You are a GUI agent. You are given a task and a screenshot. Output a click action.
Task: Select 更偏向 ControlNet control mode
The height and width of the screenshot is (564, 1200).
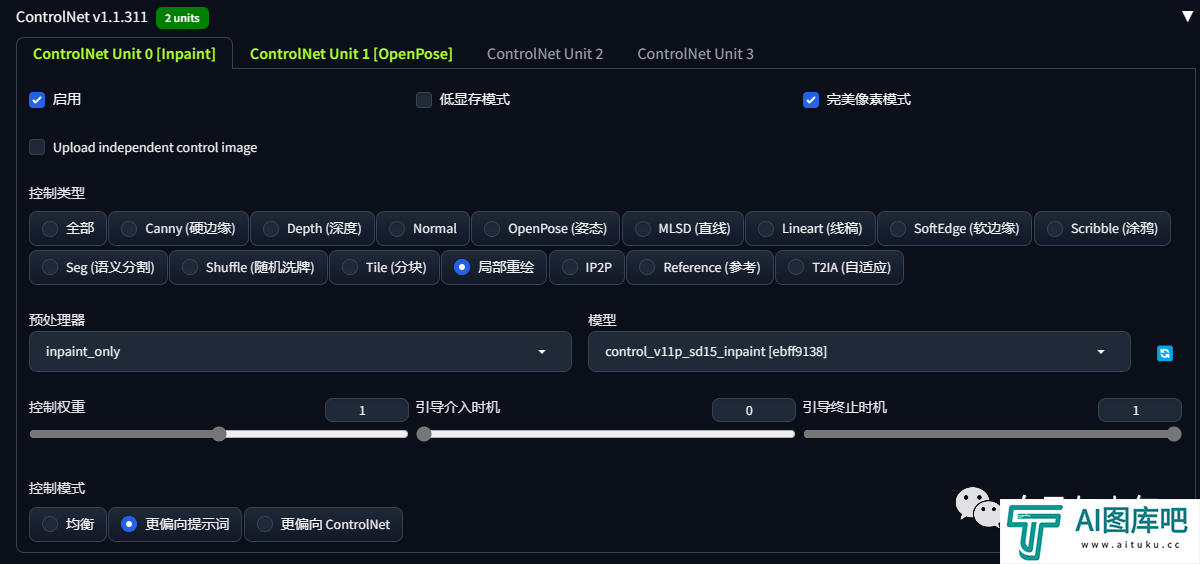coord(323,524)
